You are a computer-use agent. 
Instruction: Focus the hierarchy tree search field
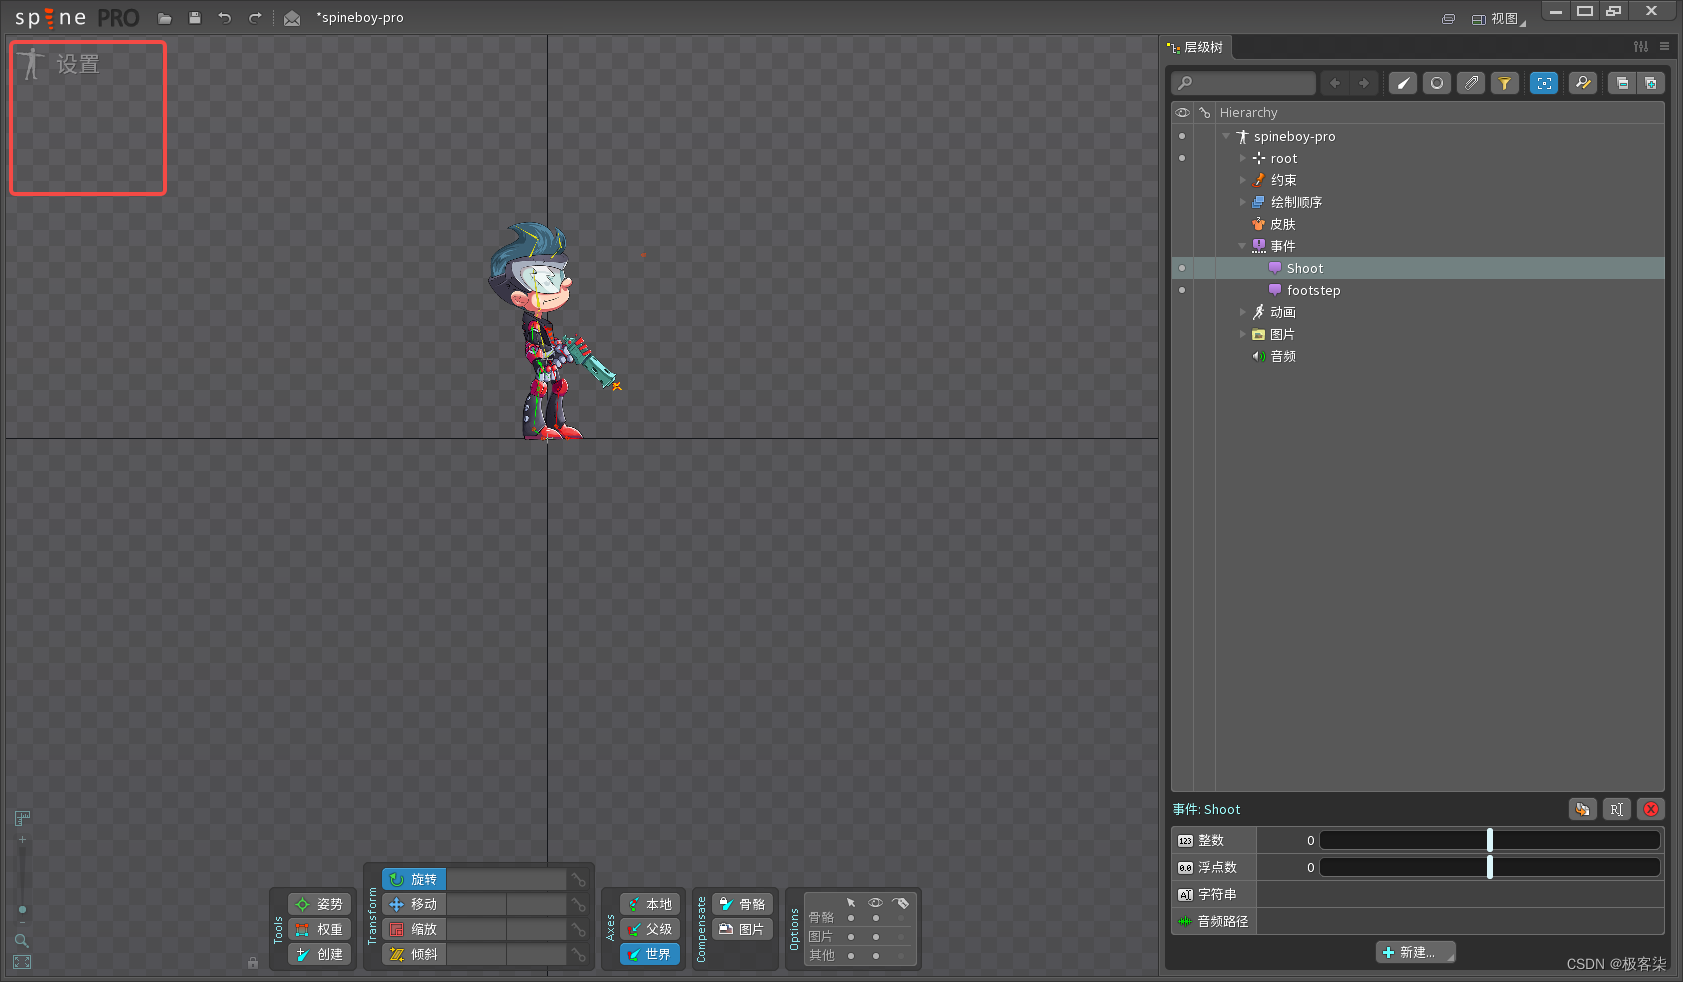pyautogui.click(x=1244, y=83)
